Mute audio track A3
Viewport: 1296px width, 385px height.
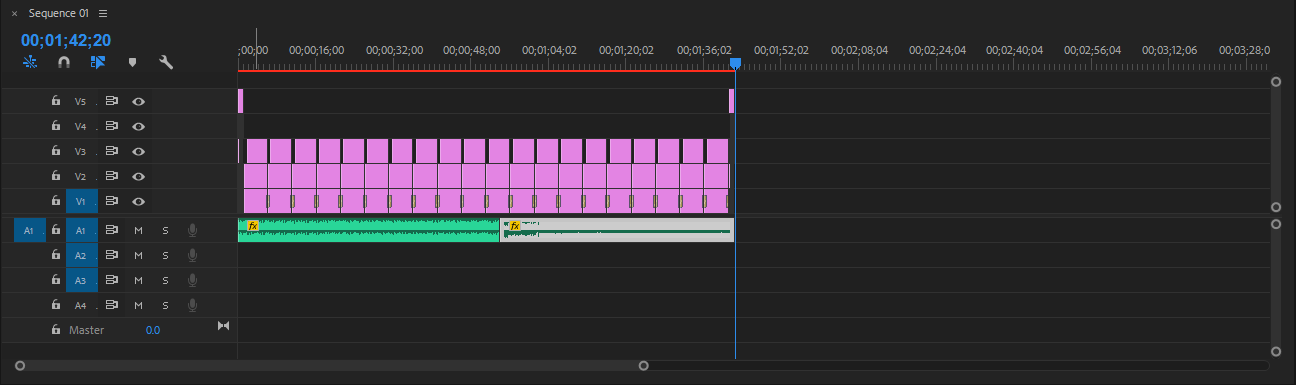139,280
